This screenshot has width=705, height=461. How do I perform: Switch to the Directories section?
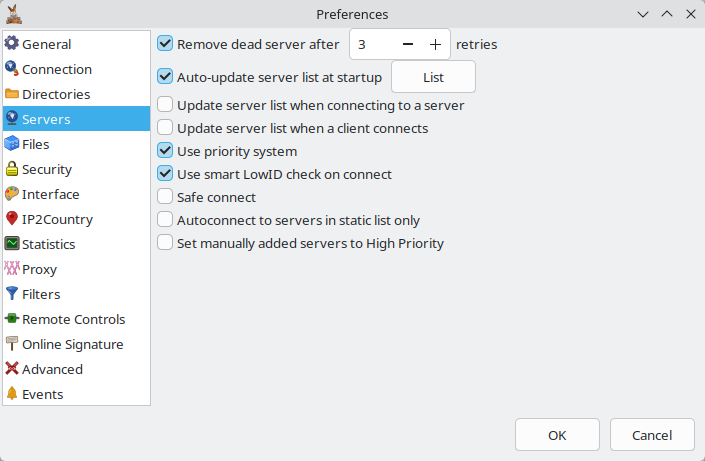tap(56, 94)
